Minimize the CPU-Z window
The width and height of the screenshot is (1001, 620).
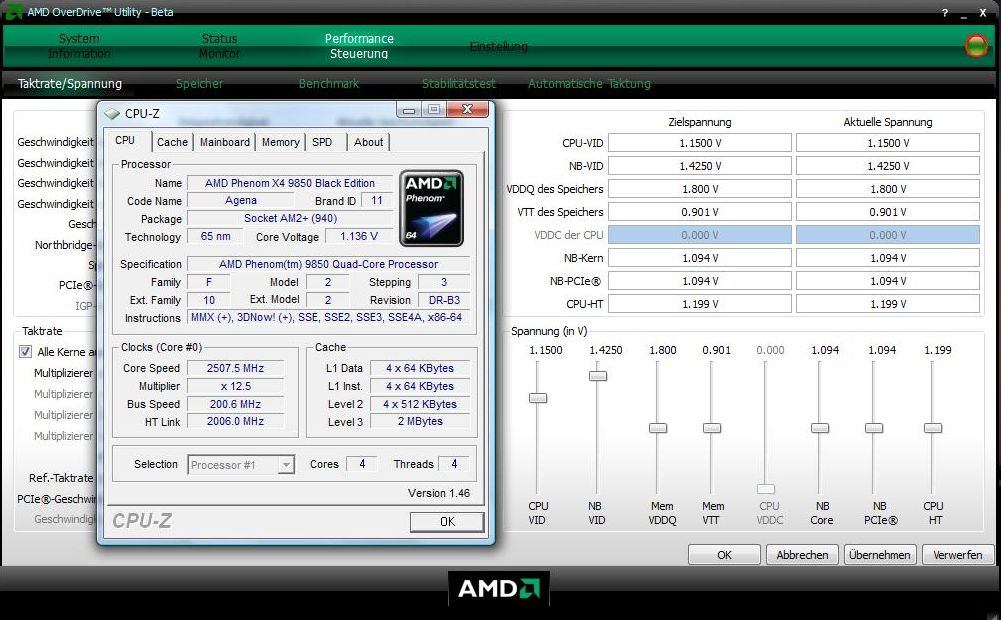[x=409, y=110]
